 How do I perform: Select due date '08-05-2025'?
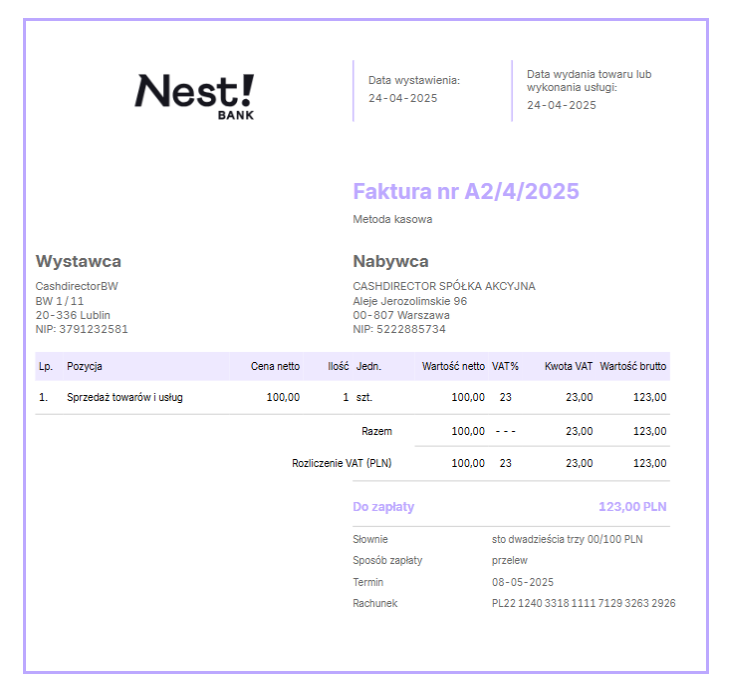coord(522,582)
